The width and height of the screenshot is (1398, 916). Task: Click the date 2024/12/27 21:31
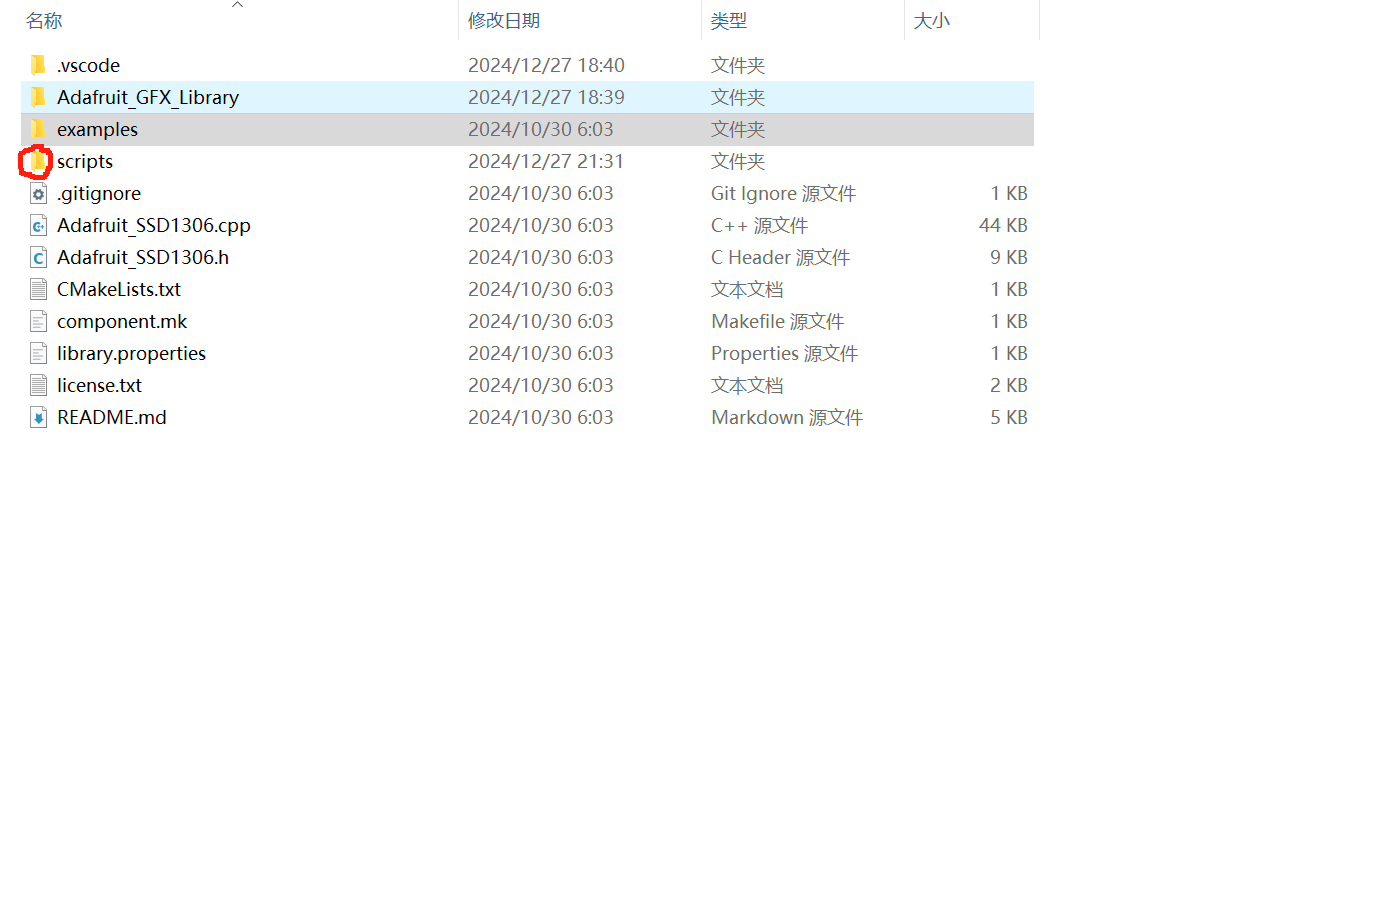pos(546,161)
